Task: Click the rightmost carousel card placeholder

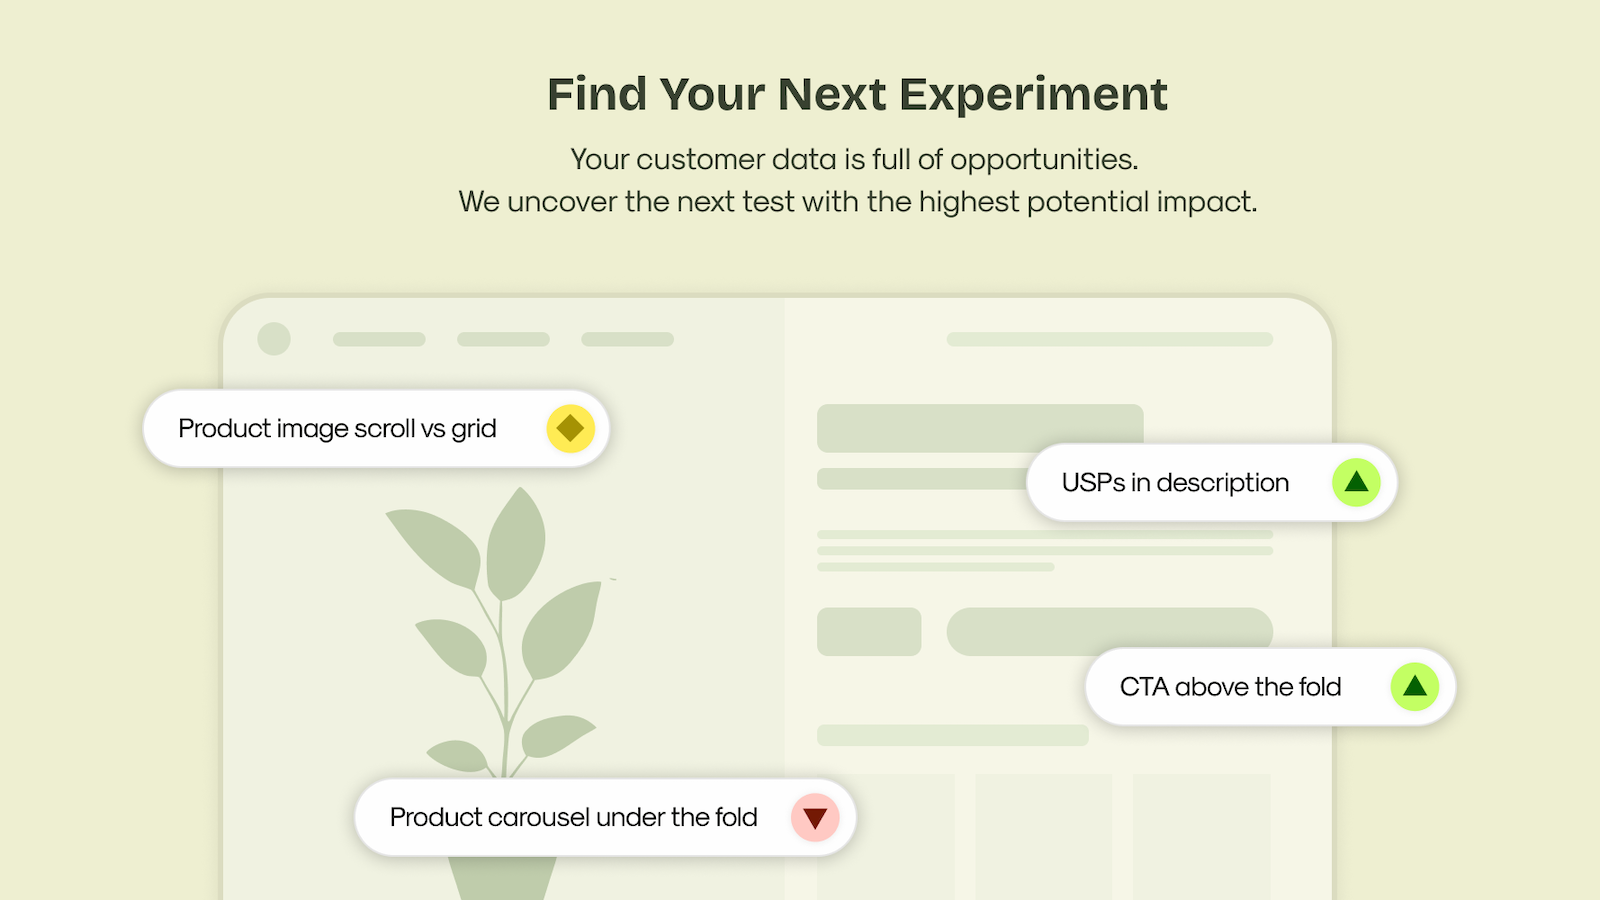Action: (x=1201, y=836)
